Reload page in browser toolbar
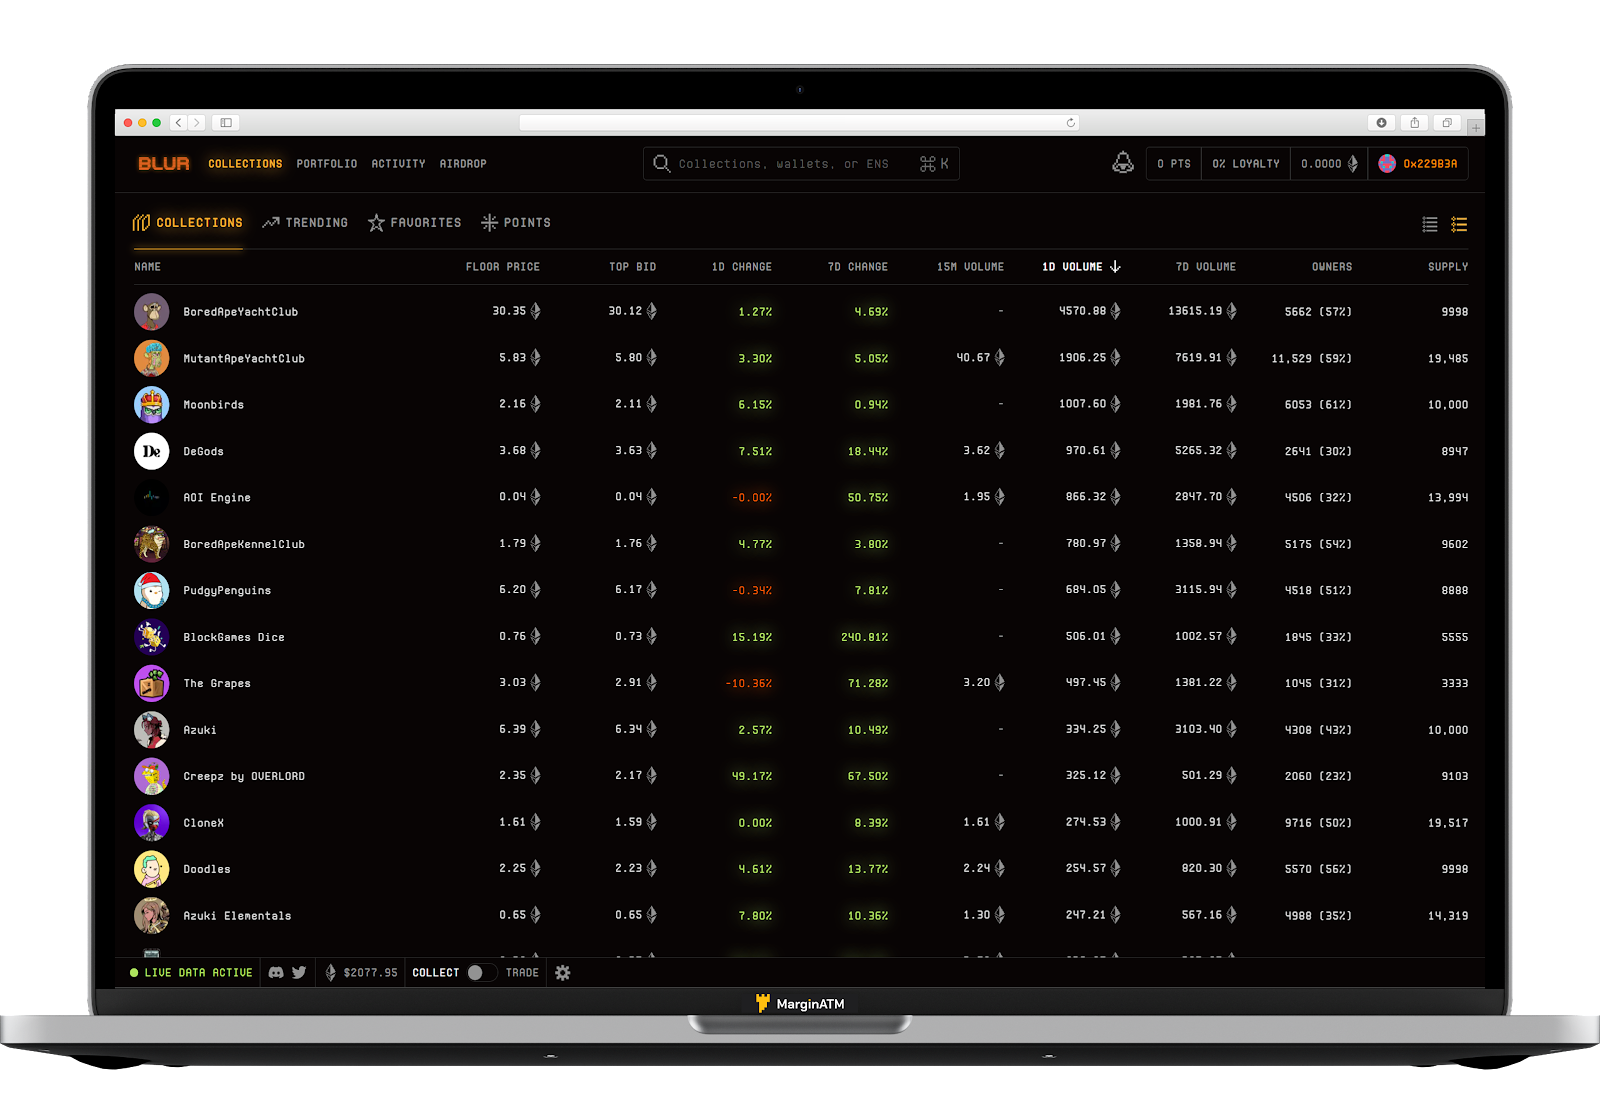This screenshot has height=1115, width=1600. pos(1071,123)
